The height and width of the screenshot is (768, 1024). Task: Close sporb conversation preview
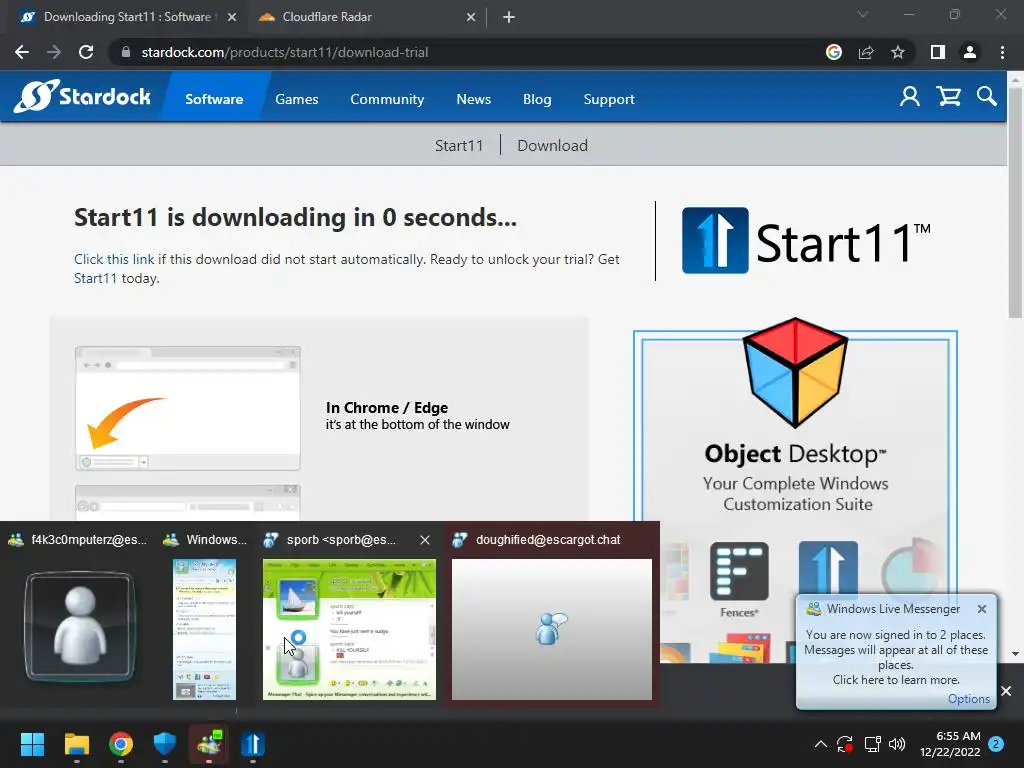tap(424, 540)
